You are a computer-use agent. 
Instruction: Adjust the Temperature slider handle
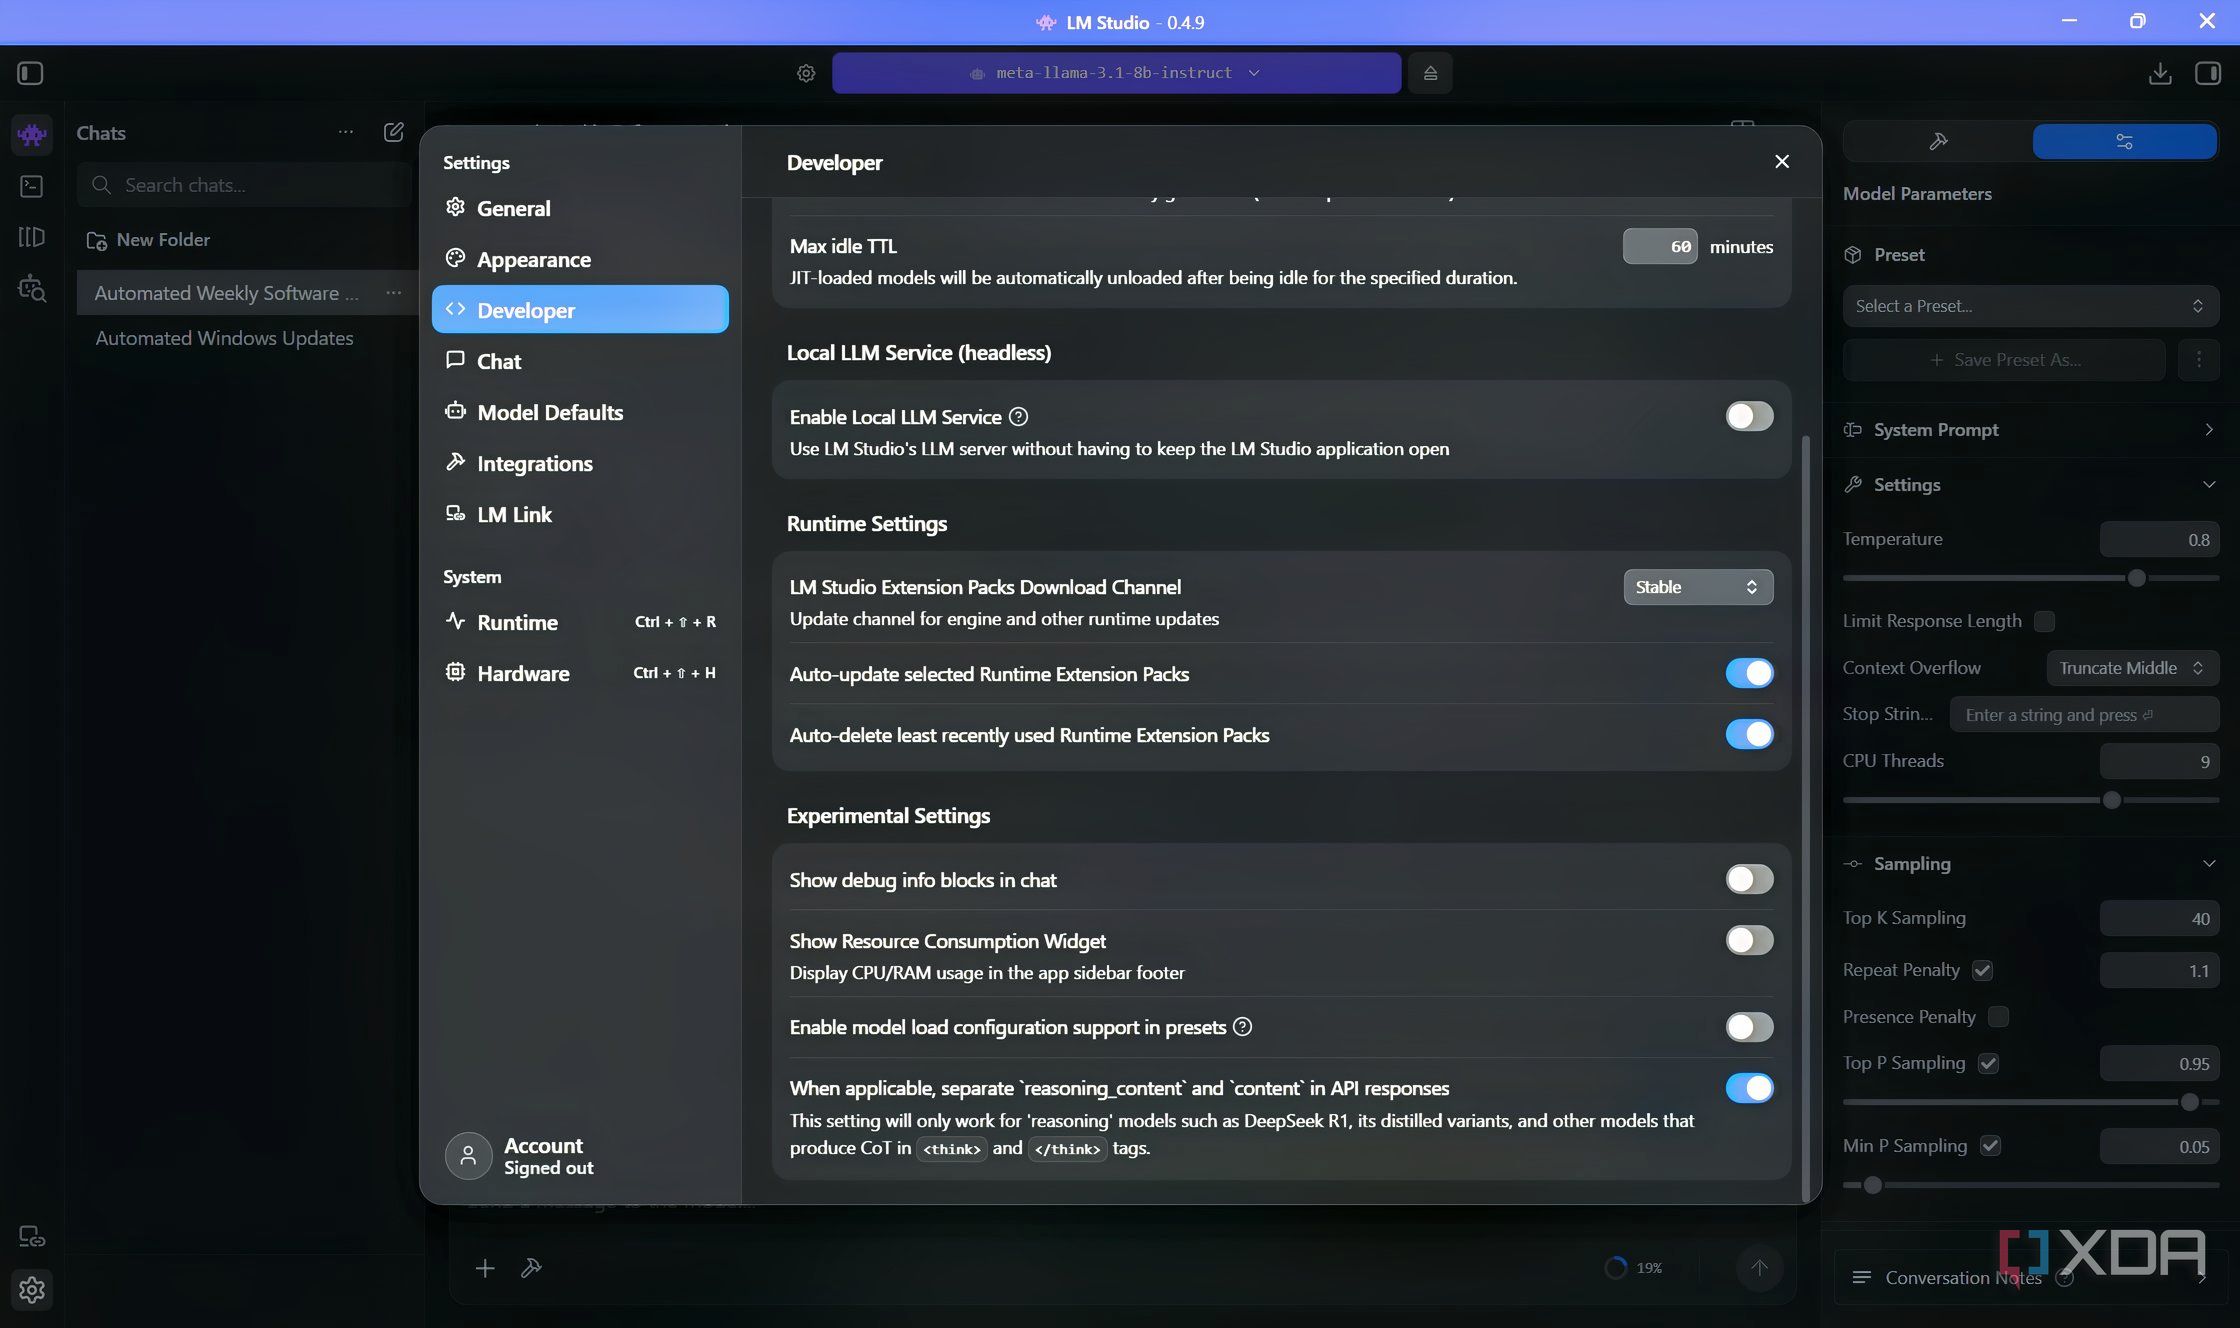[x=2136, y=578]
